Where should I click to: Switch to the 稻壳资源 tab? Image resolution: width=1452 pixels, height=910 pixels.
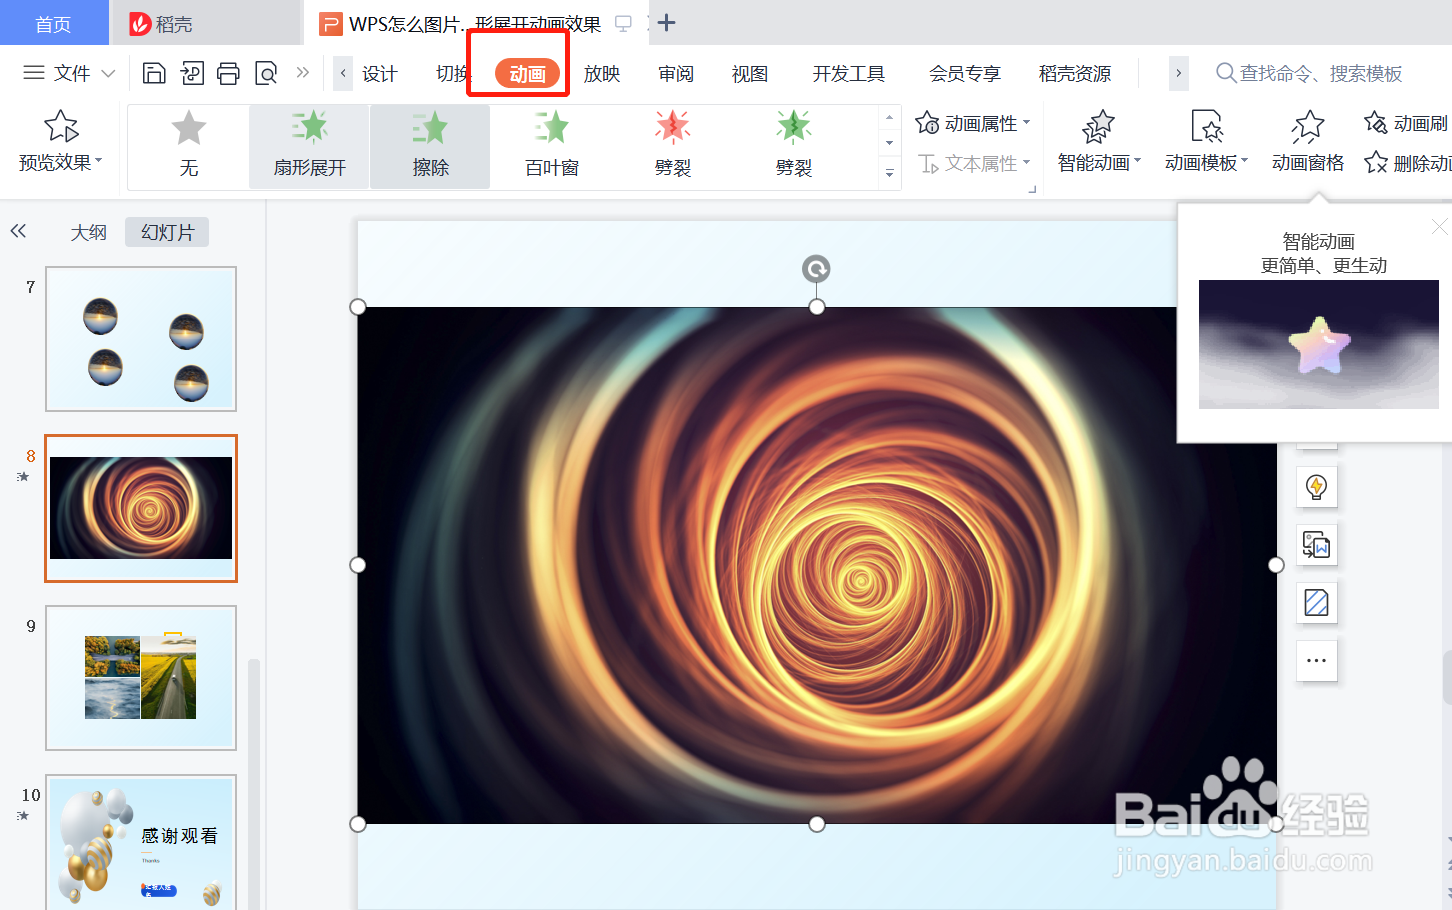(x=1075, y=74)
